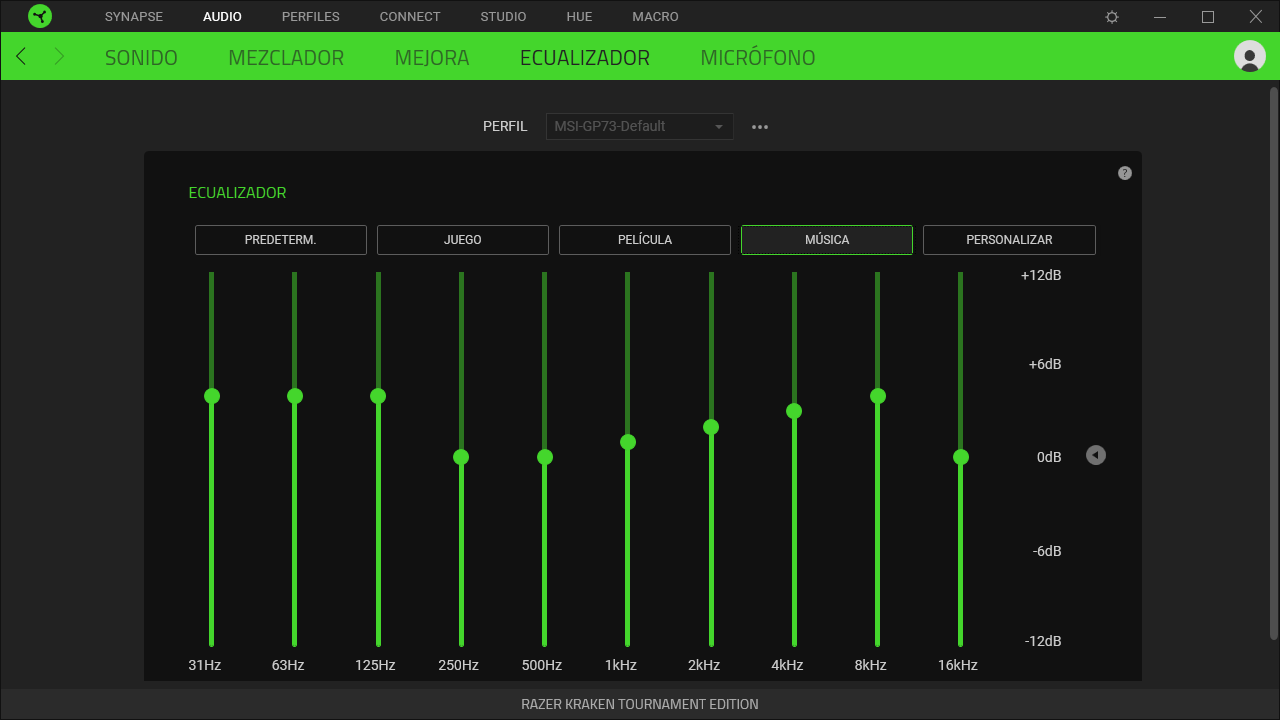Maximize the Razer Synapse window

tap(1208, 17)
